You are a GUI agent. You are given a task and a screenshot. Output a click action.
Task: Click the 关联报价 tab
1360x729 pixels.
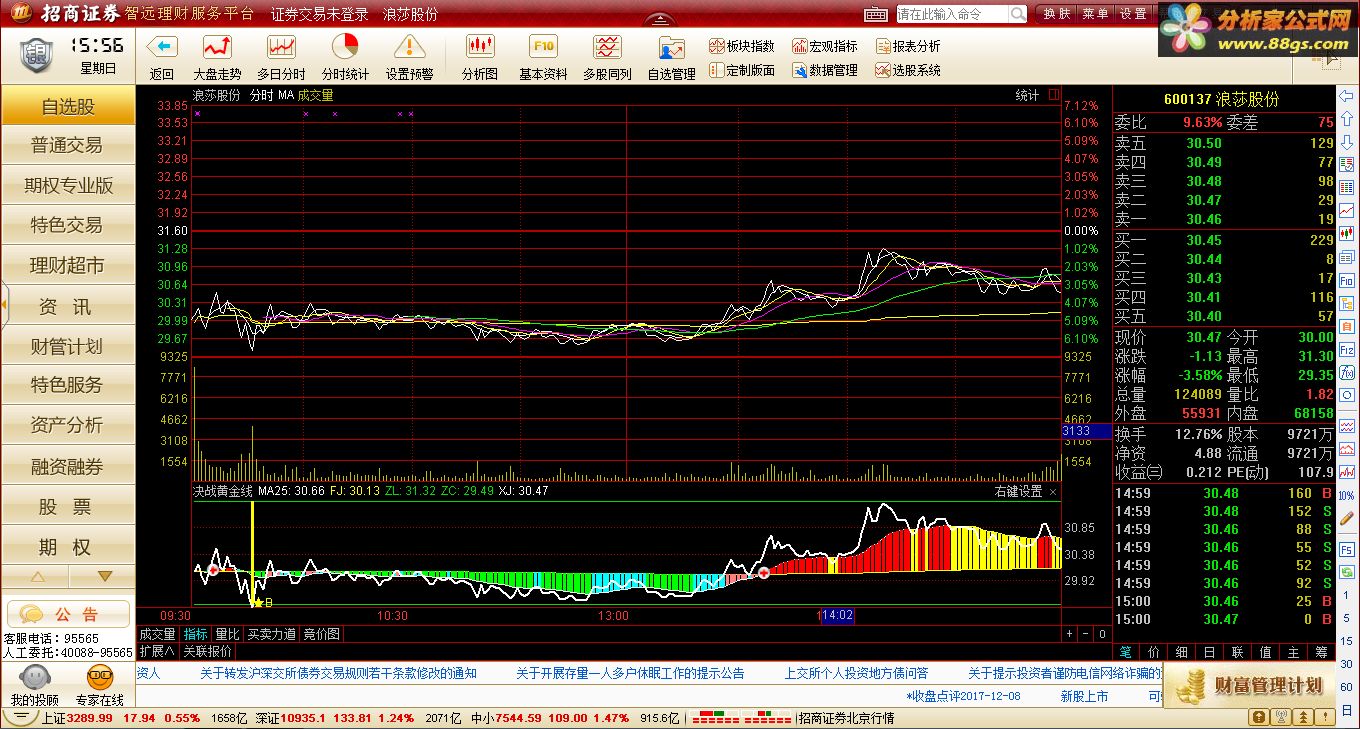point(207,650)
